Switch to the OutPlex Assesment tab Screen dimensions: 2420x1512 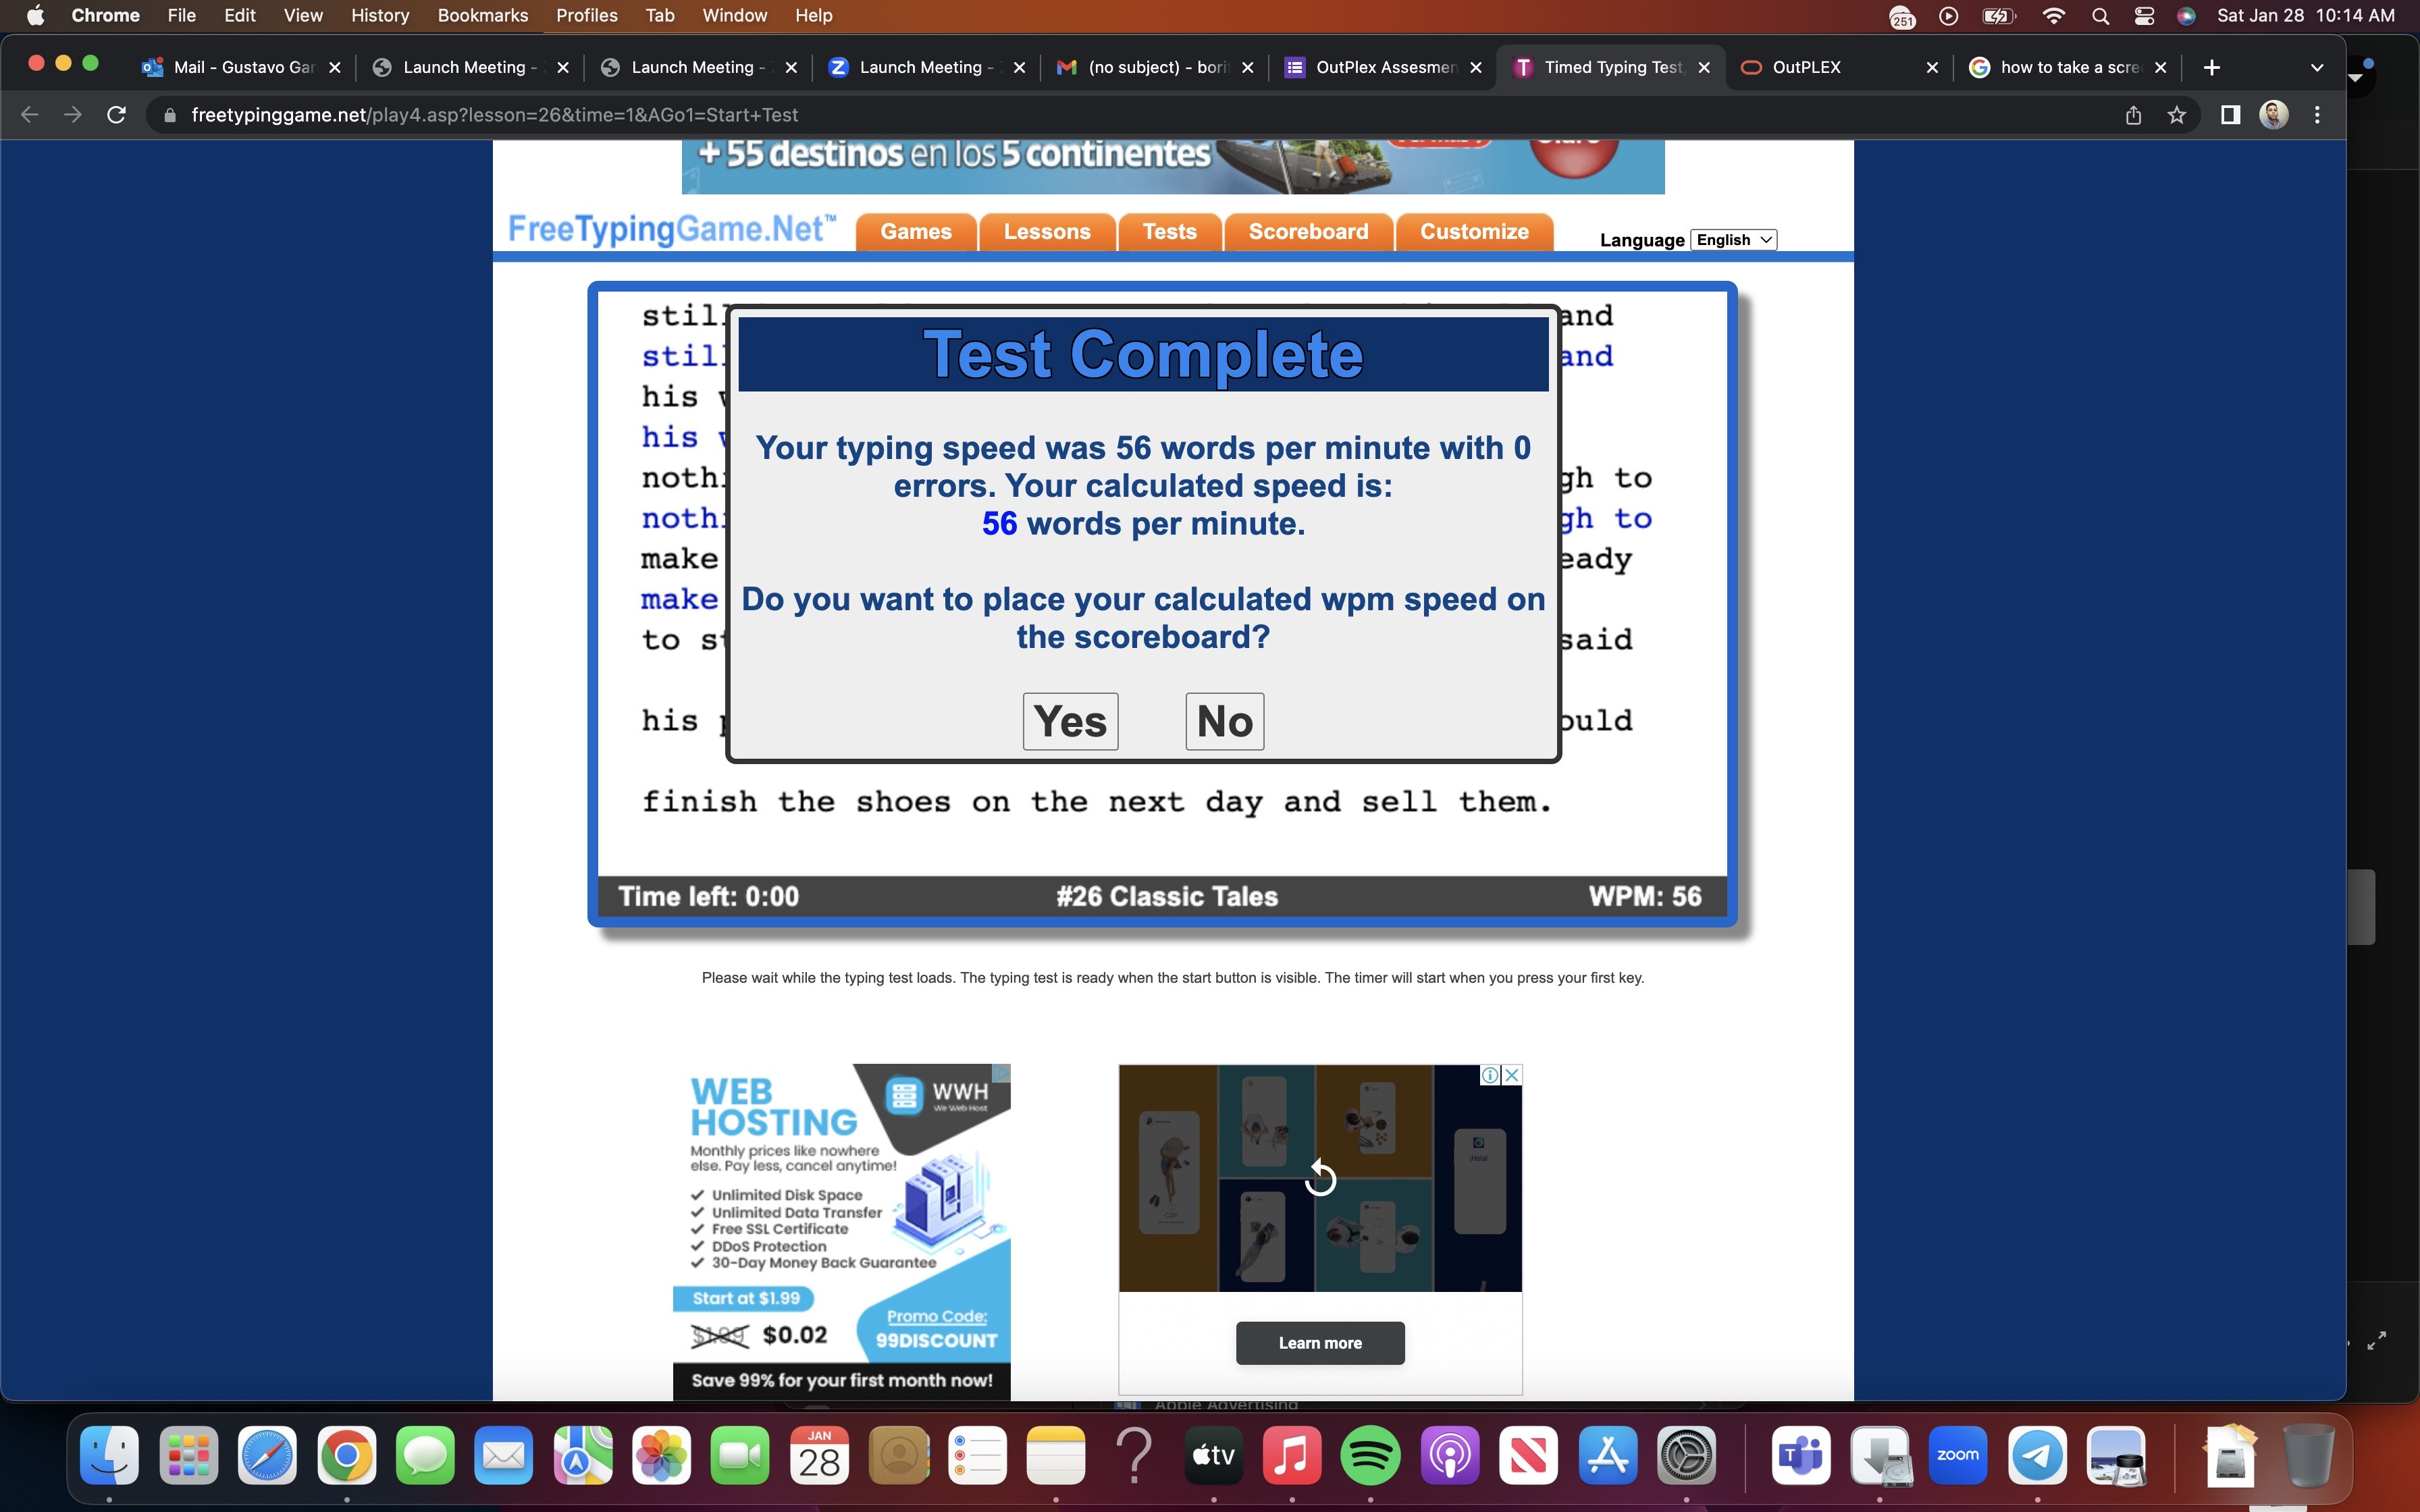[1383, 67]
